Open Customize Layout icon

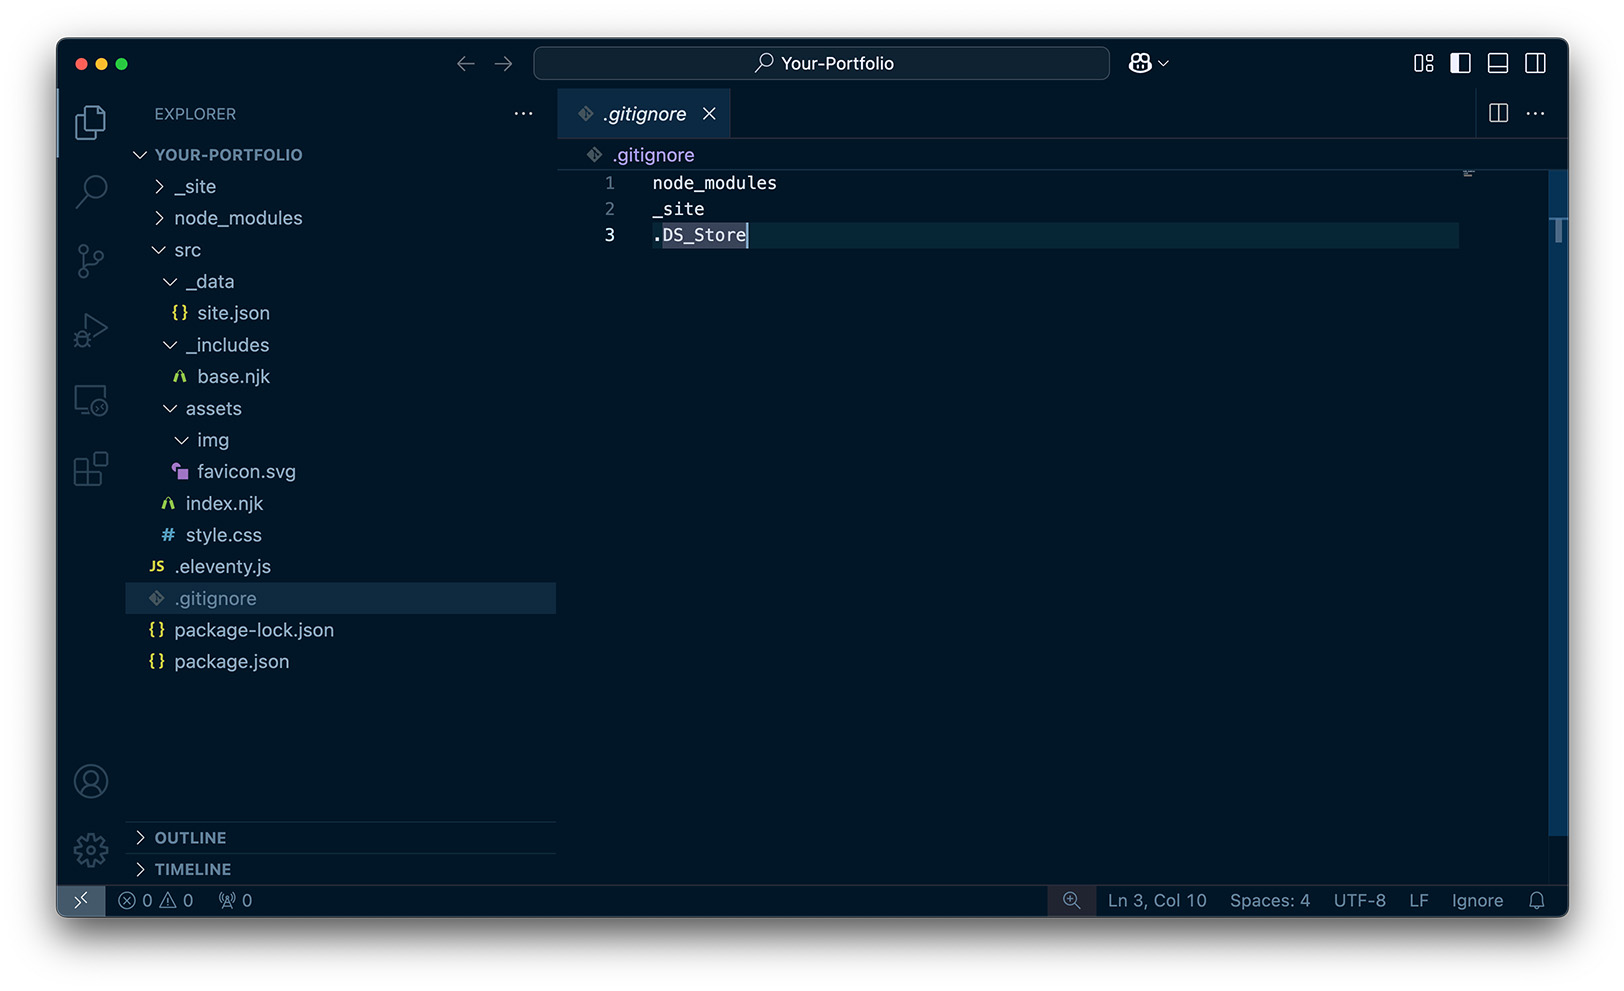[x=1424, y=63]
